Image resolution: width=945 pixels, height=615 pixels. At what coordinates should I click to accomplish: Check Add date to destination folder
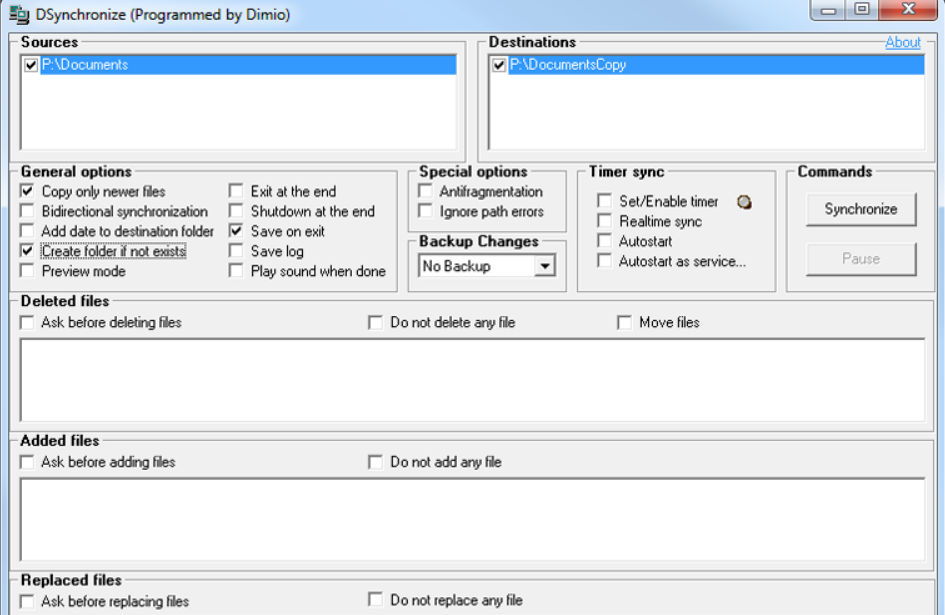(x=26, y=231)
